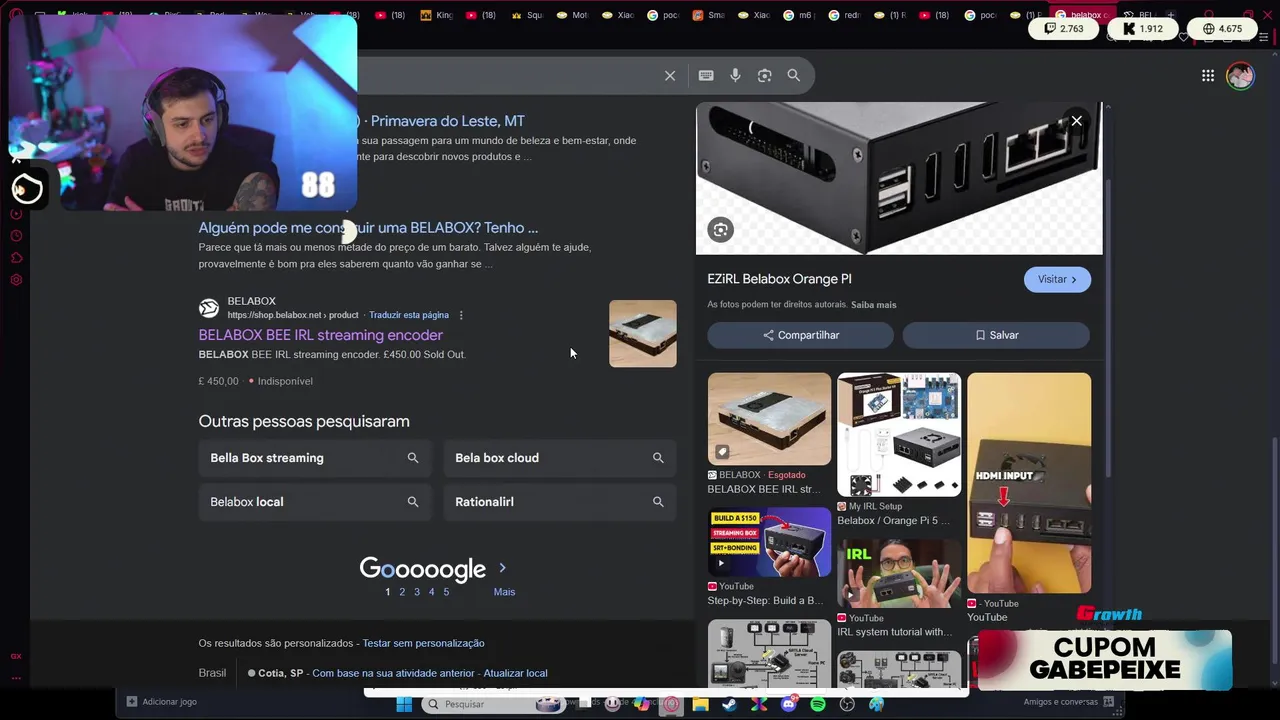Screen dimensions: 1280x720
Task: Open more options for BELABOX result
Action: pos(461,315)
